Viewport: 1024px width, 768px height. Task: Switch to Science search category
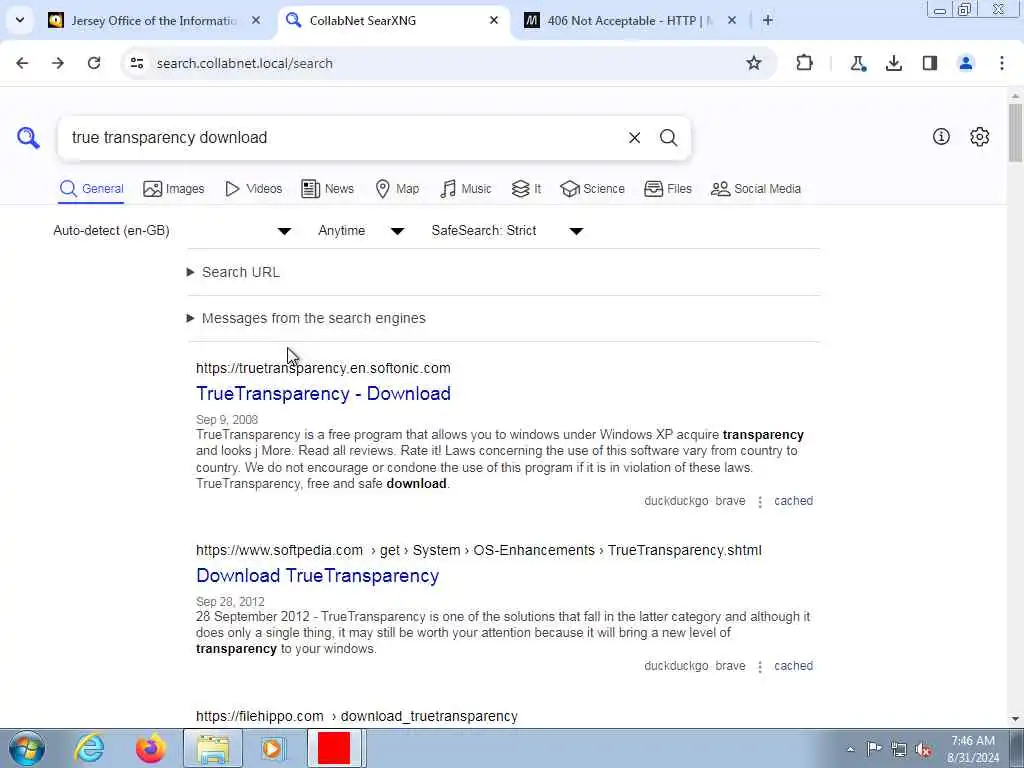[x=592, y=189]
